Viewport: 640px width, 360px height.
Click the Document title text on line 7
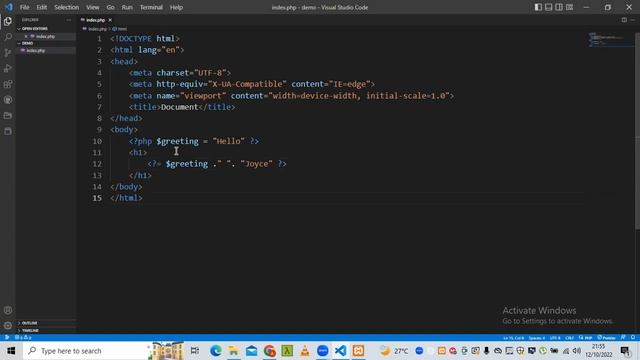179,107
